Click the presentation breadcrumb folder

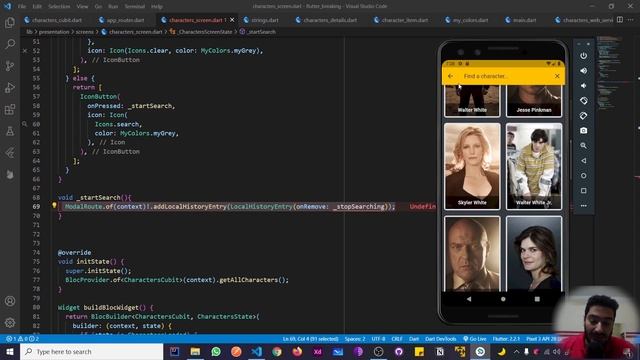click(x=54, y=31)
